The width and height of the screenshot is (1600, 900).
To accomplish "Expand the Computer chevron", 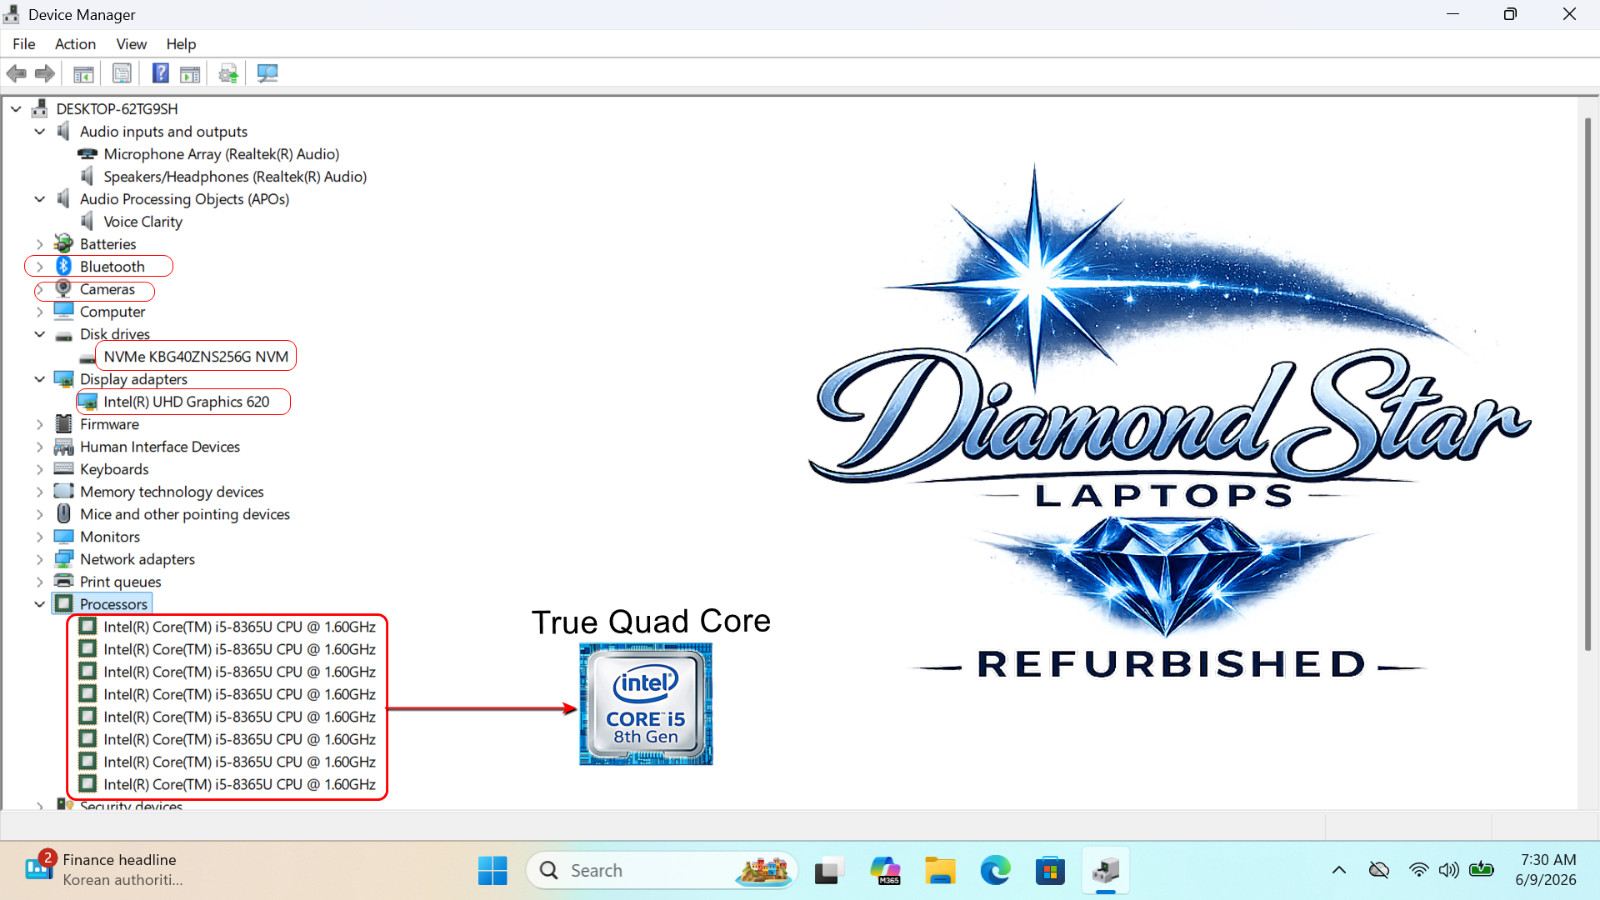I will point(40,312).
